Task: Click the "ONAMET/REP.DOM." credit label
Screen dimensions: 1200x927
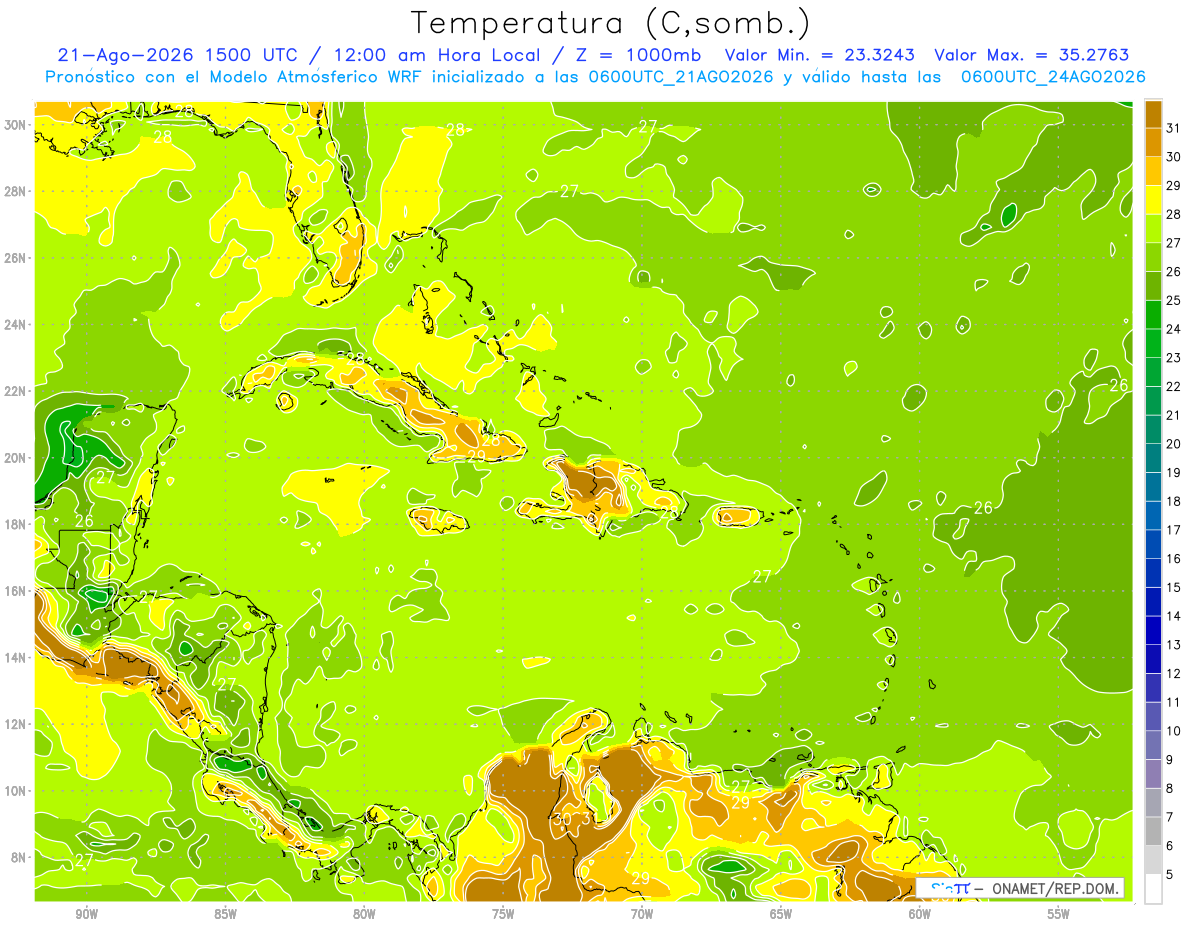Action: (1056, 888)
